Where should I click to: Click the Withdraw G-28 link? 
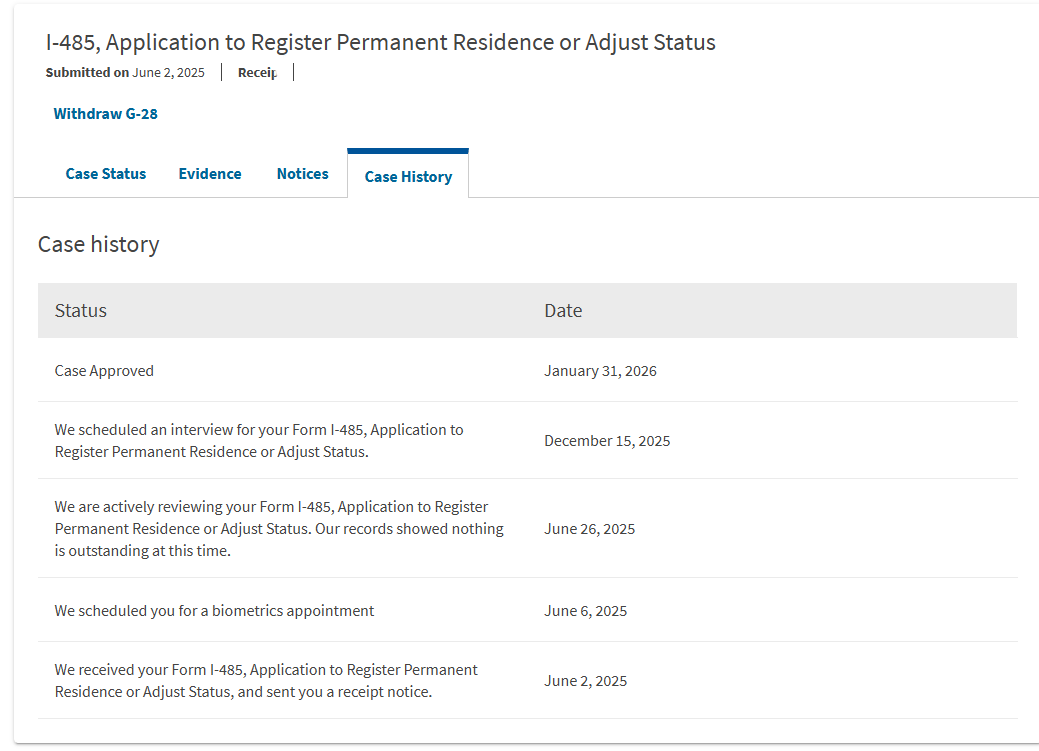coord(105,114)
